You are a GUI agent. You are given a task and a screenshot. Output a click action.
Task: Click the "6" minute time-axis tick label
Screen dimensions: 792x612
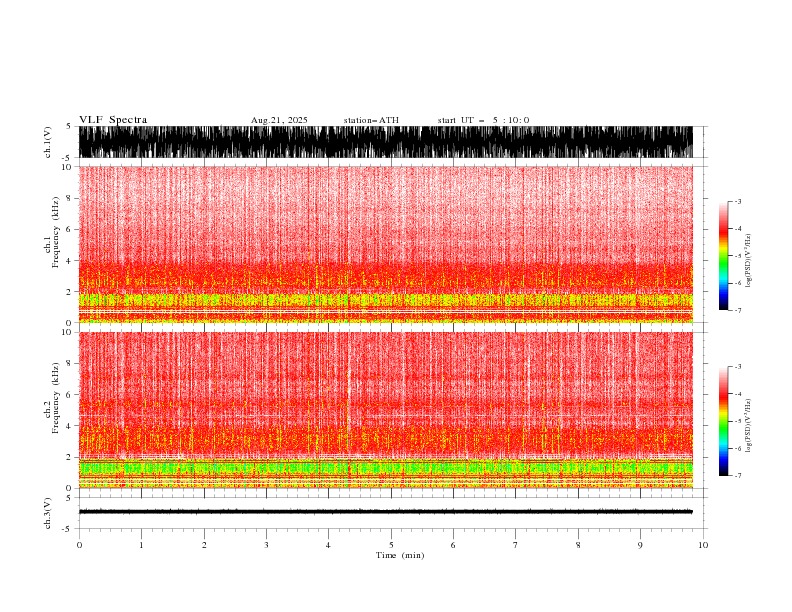pos(453,545)
